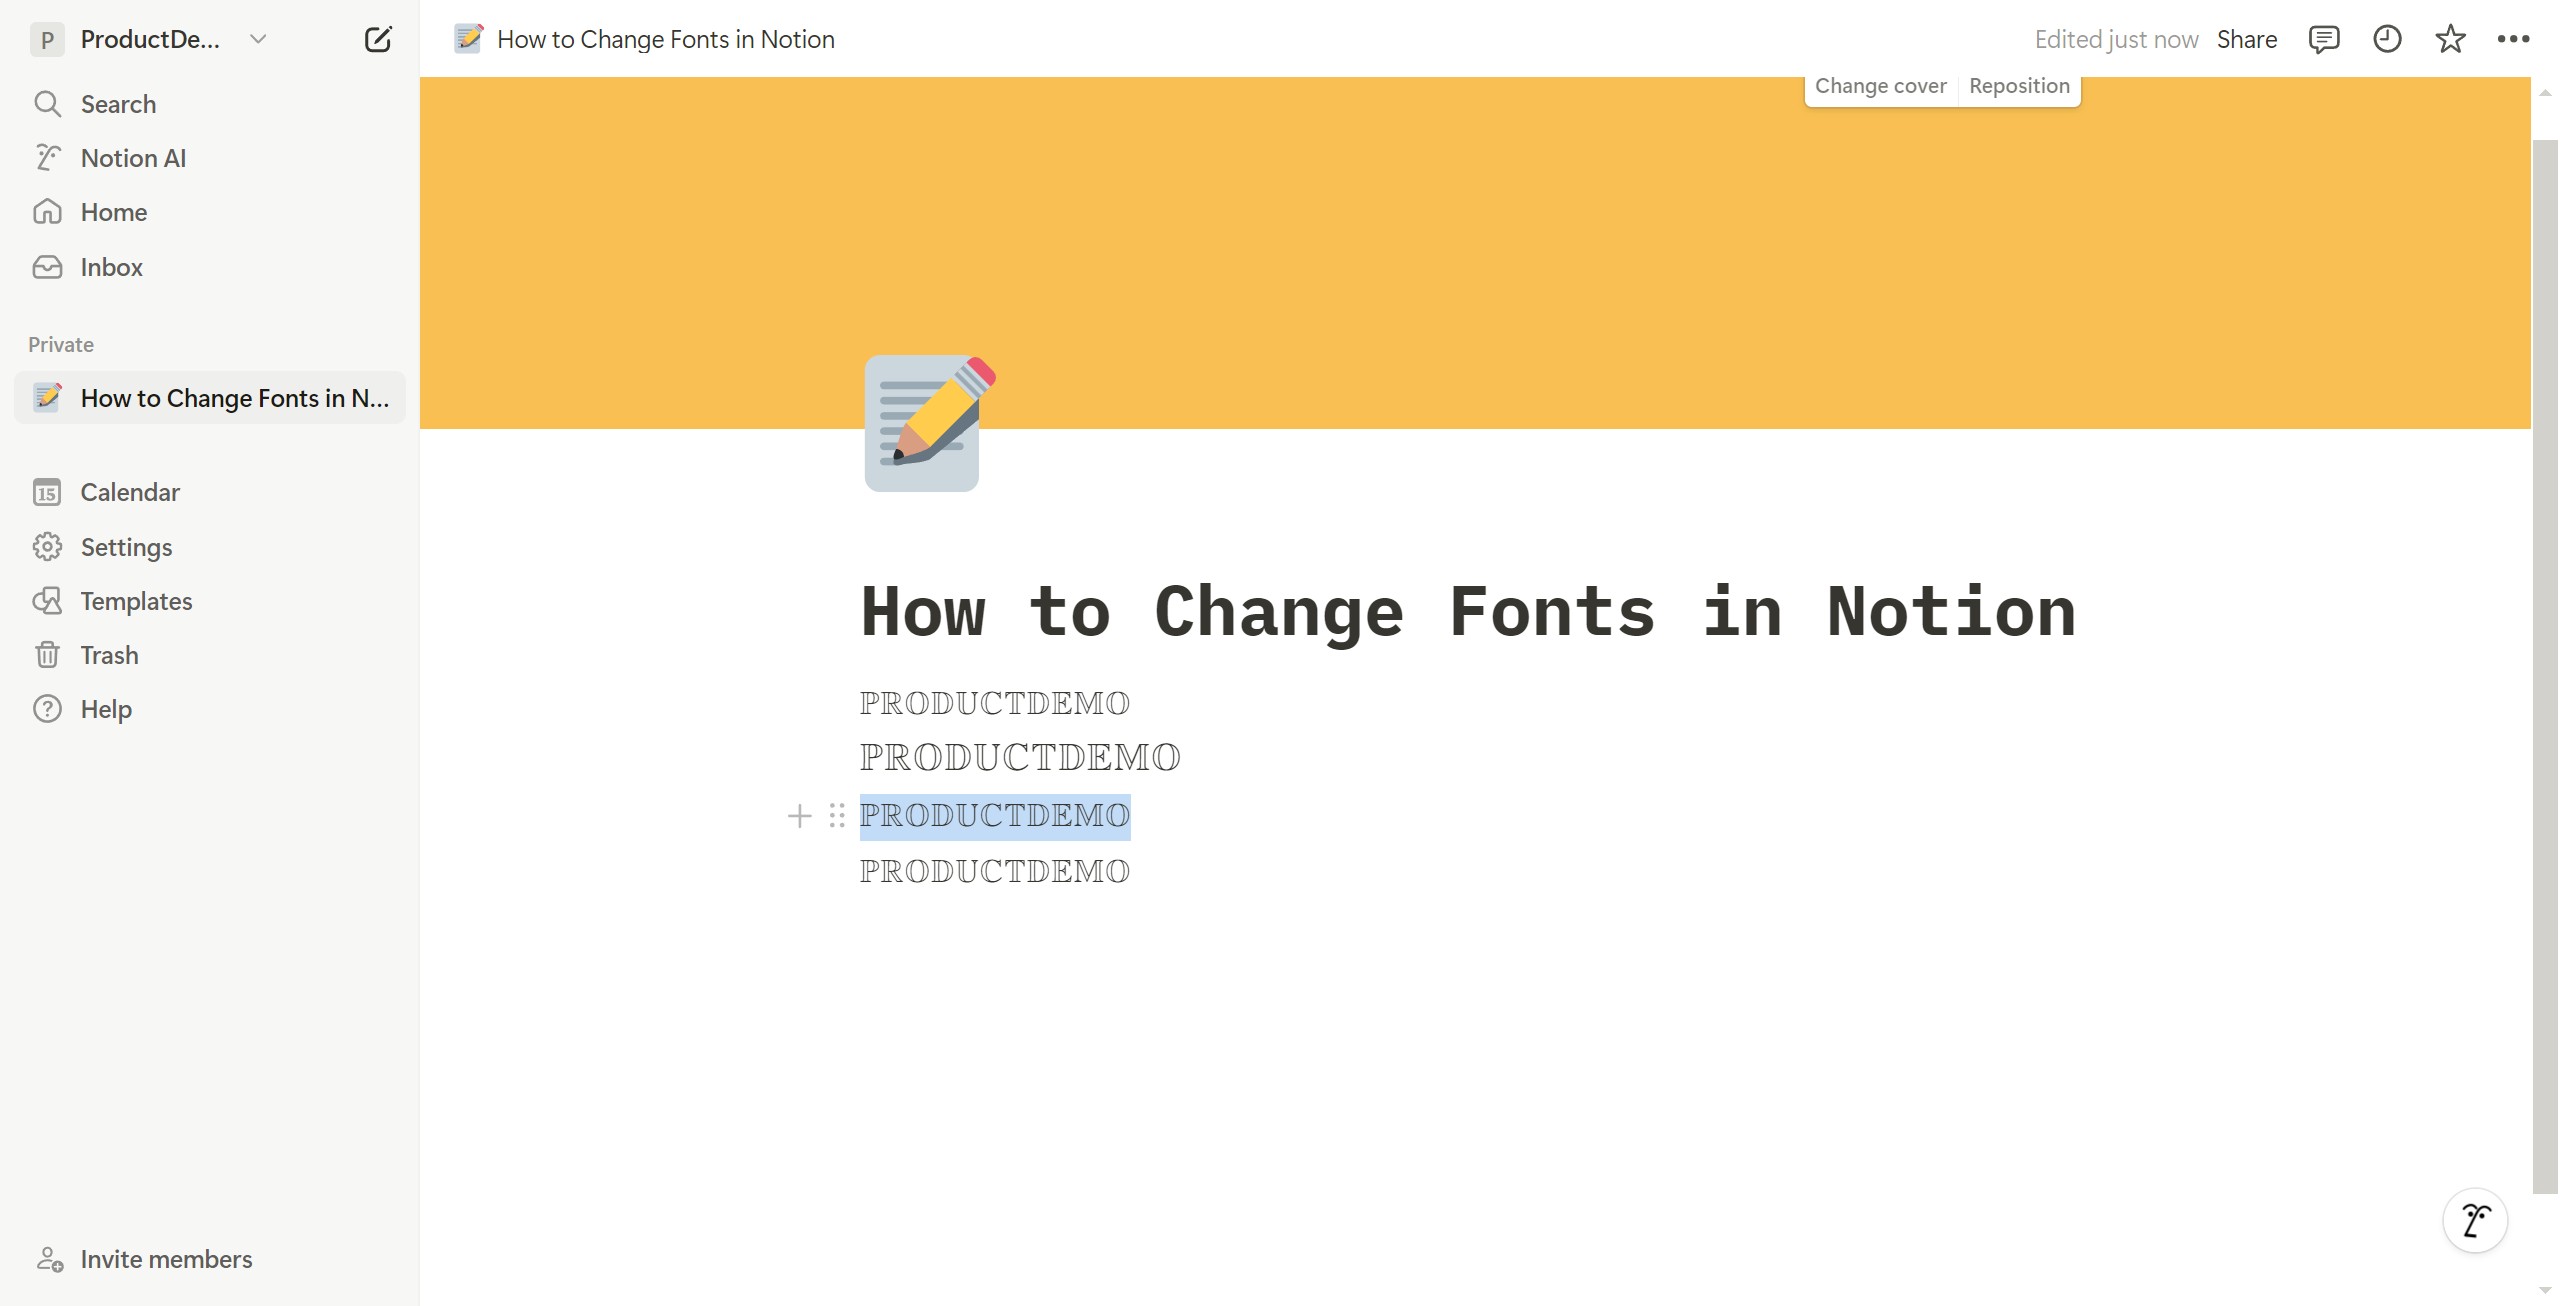Click plus icon to add block below

[799, 816]
